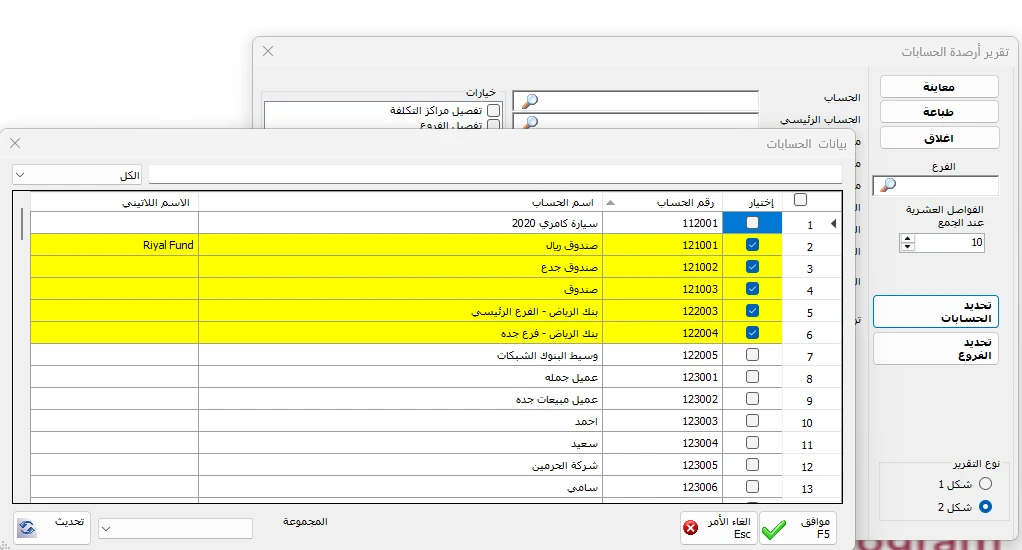Select the 'سيارة كامري 2020' account name
This screenshot has width=1022, height=550.
pos(401,223)
